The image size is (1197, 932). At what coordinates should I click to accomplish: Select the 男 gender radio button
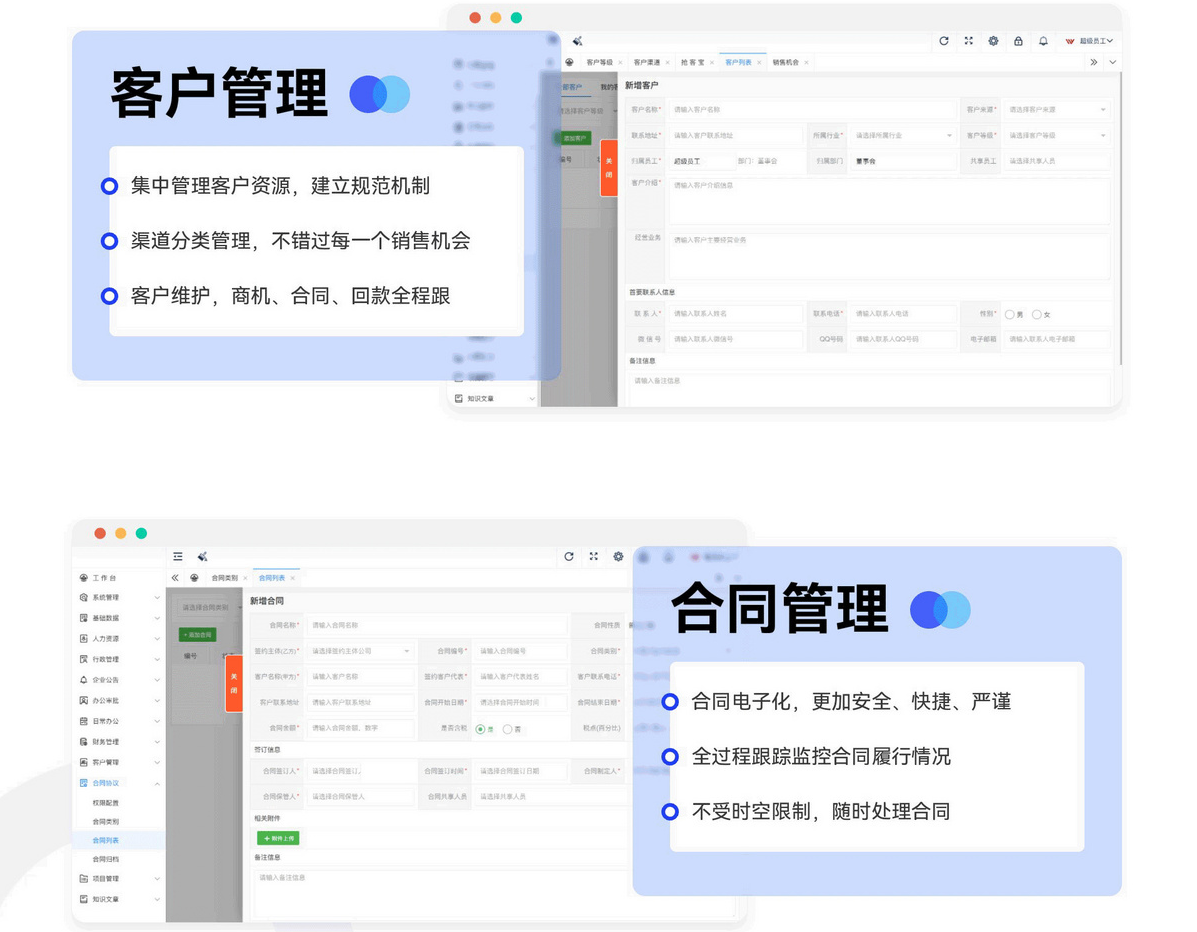pyautogui.click(x=1009, y=314)
